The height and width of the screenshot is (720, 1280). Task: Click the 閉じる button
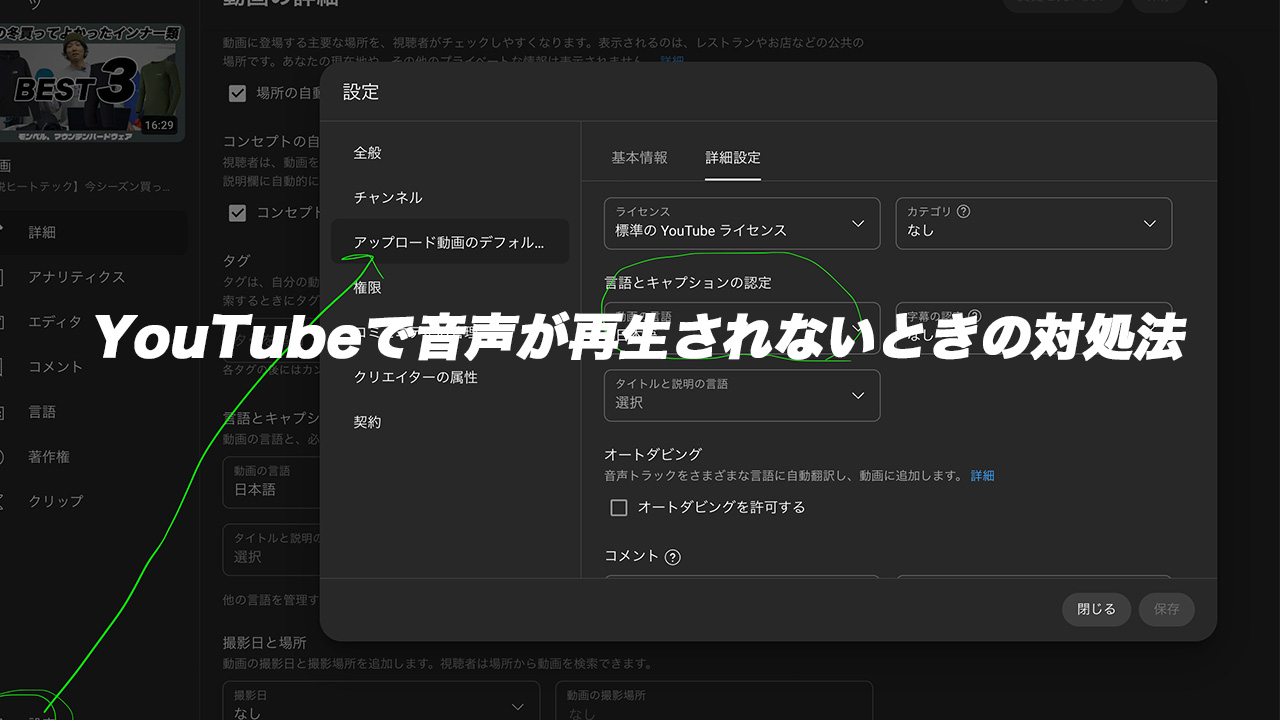1096,609
